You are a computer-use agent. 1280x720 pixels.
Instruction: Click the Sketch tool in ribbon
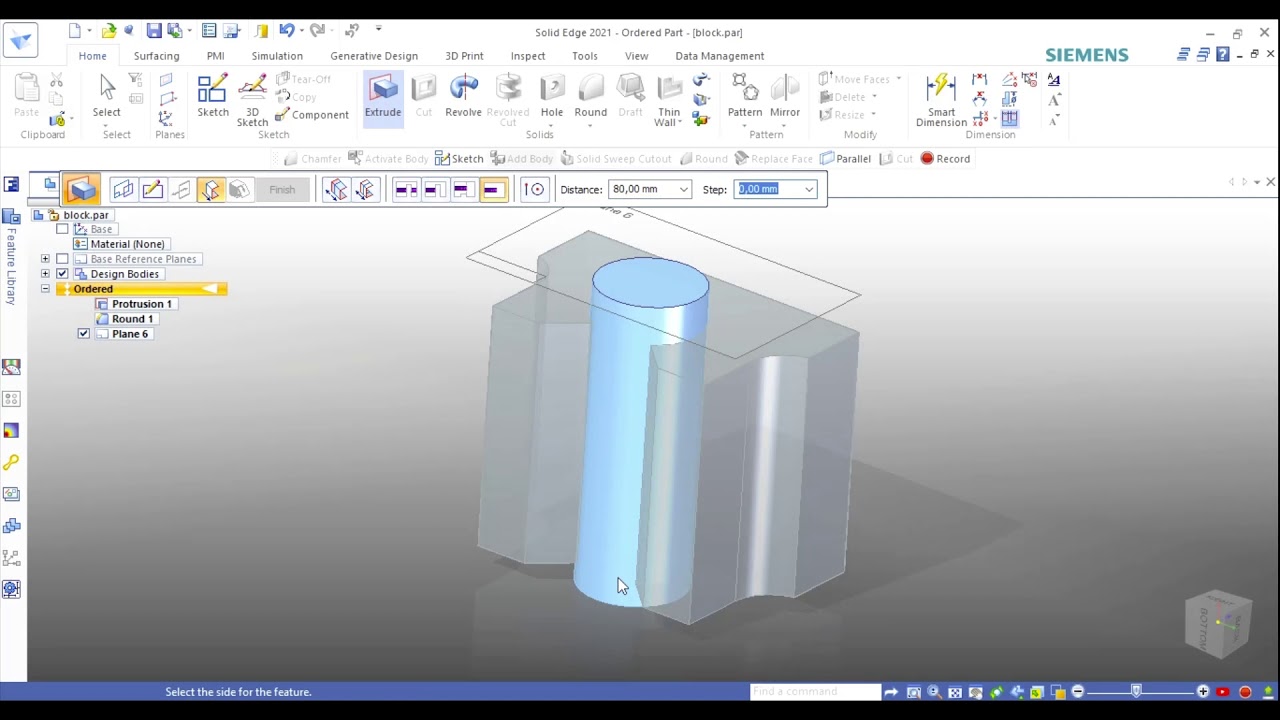[x=213, y=98]
